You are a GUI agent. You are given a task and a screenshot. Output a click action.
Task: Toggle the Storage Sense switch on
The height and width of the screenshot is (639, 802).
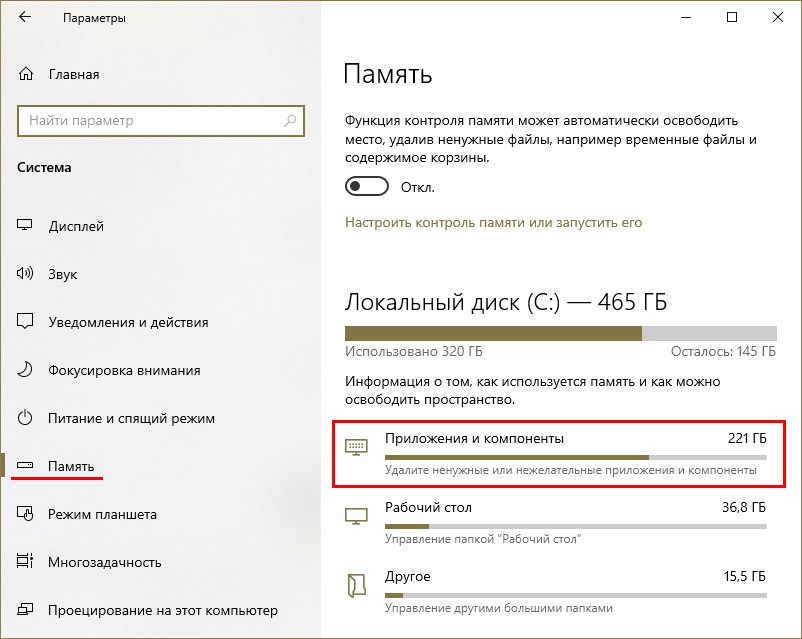coord(366,187)
